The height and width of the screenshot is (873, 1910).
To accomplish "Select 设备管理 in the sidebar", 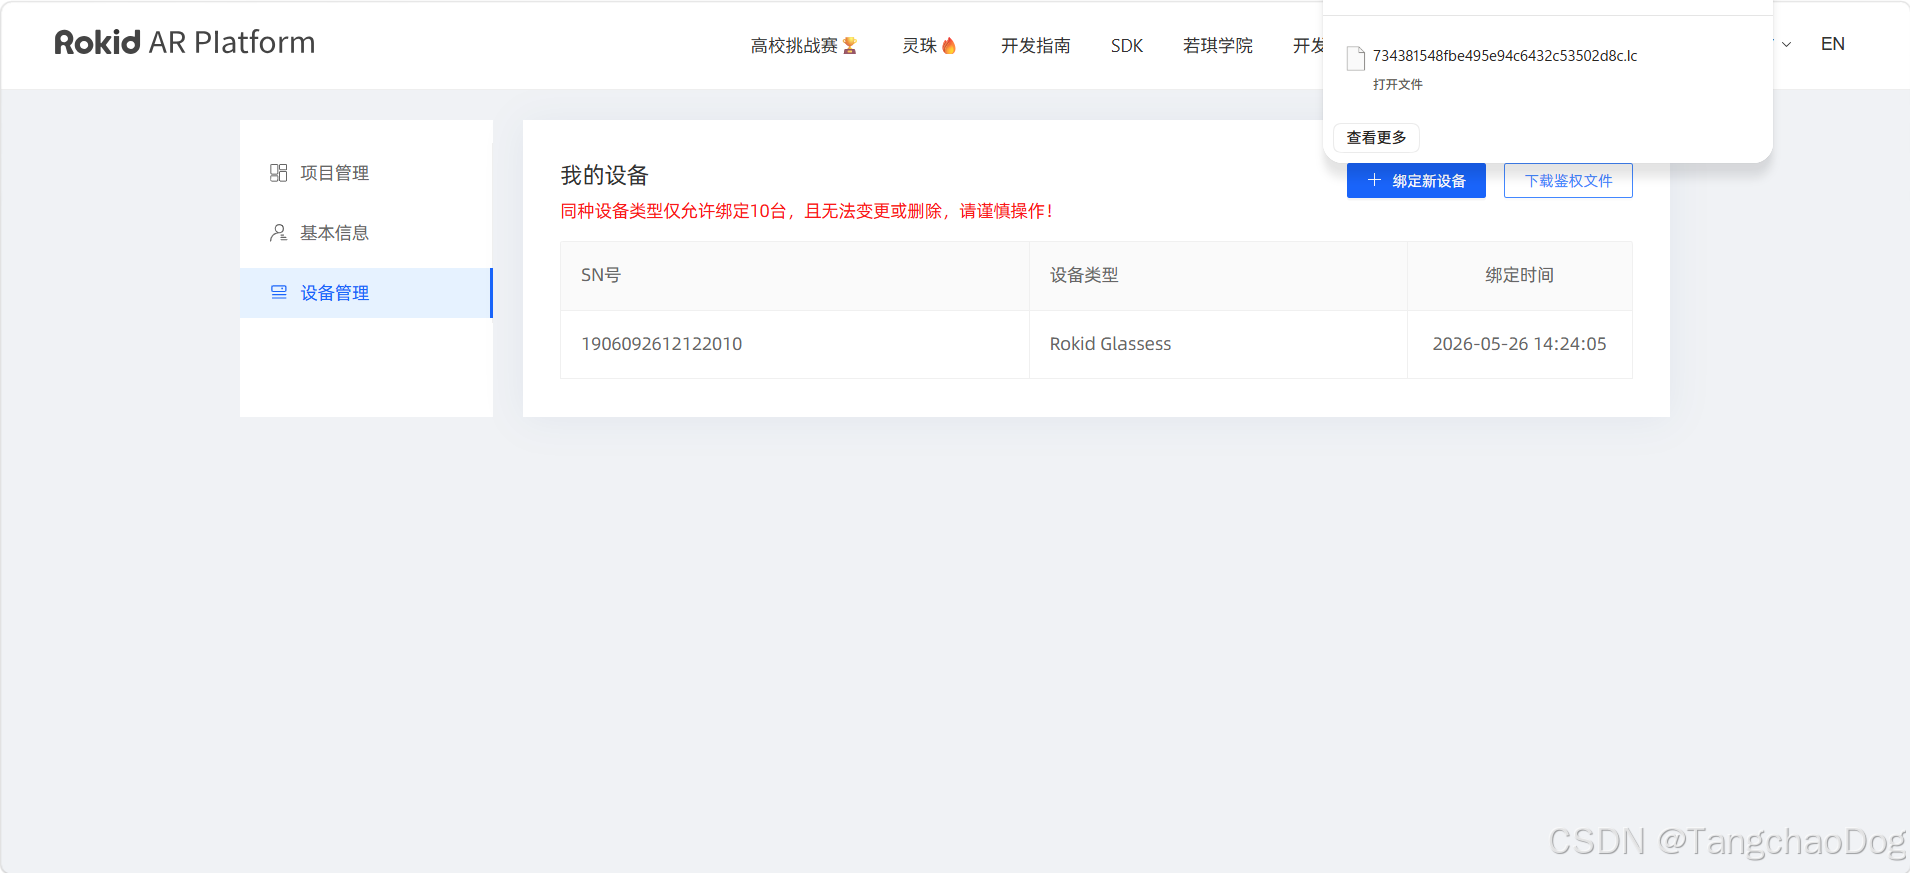I will click(366, 293).
